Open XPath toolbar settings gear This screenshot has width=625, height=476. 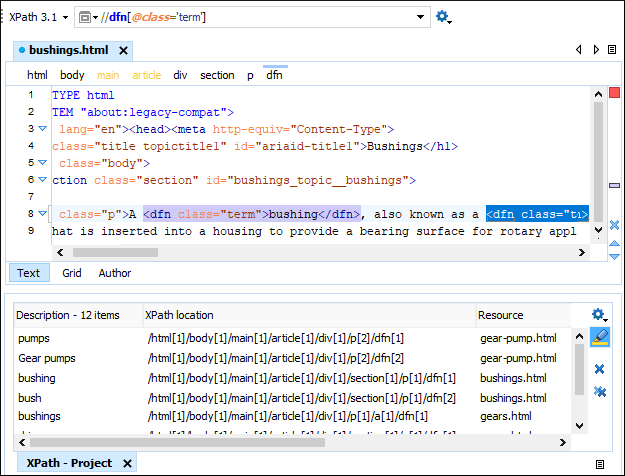tap(443, 18)
